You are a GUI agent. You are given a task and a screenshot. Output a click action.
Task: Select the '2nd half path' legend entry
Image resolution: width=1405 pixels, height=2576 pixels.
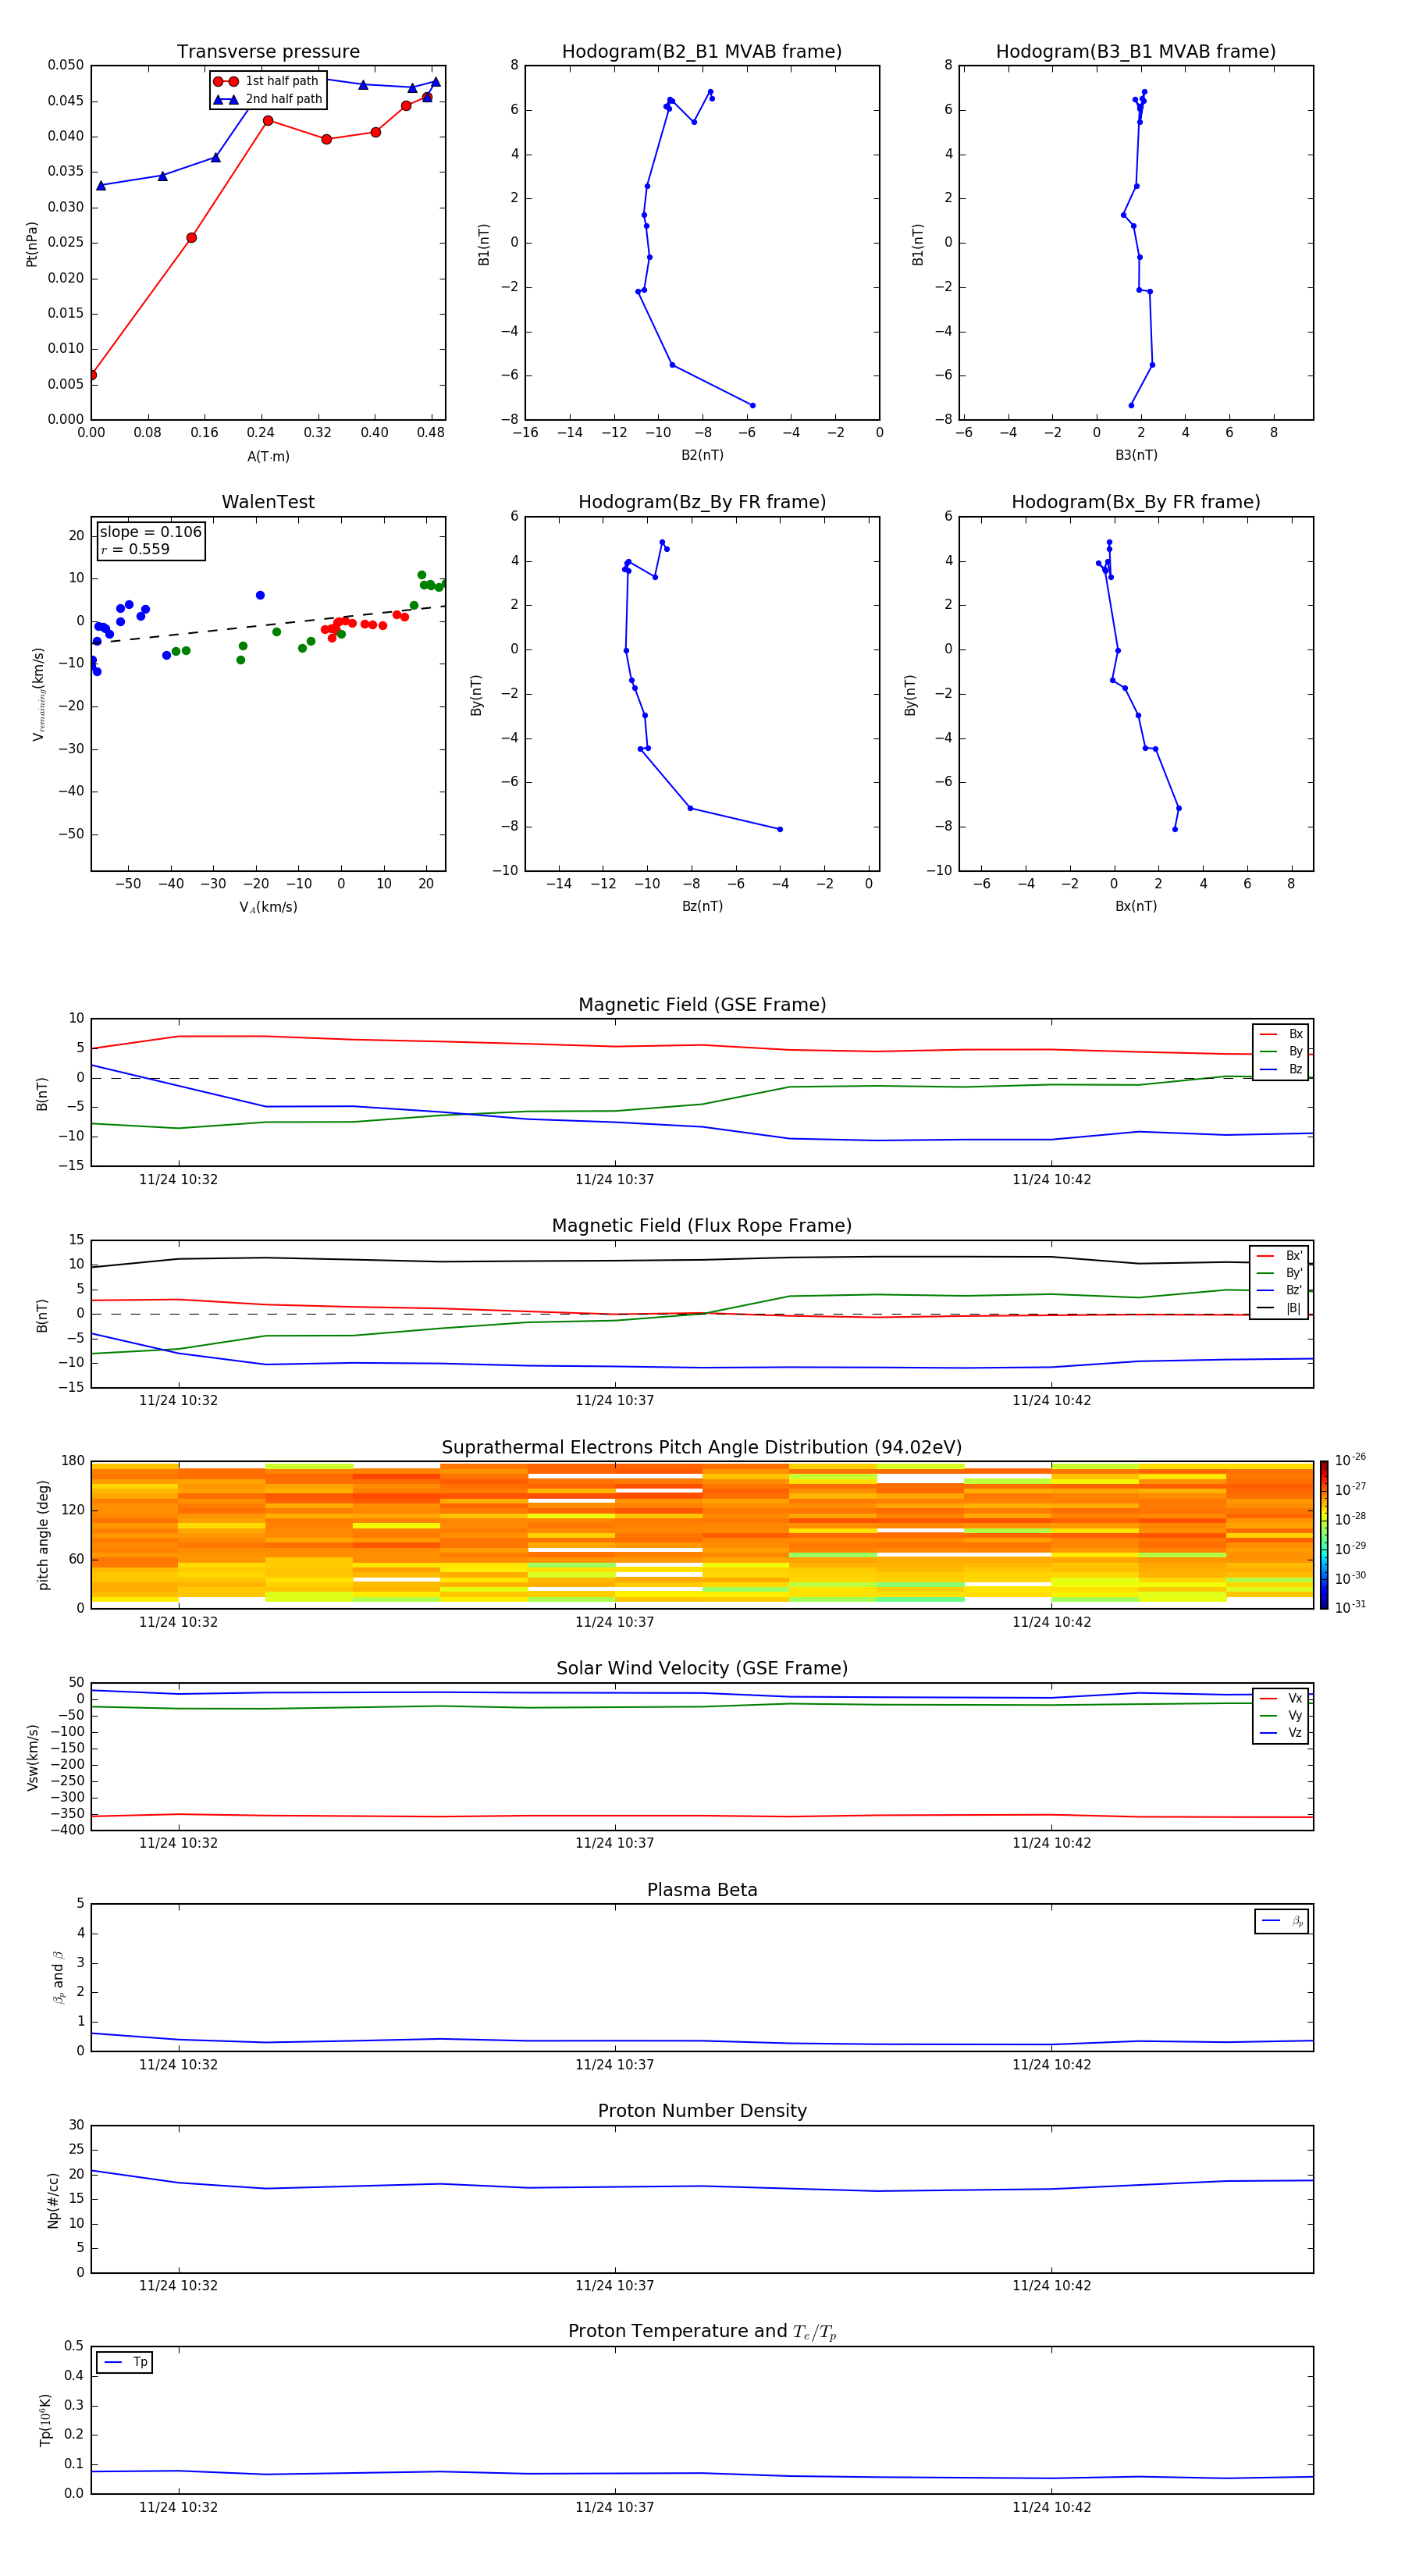click(268, 99)
